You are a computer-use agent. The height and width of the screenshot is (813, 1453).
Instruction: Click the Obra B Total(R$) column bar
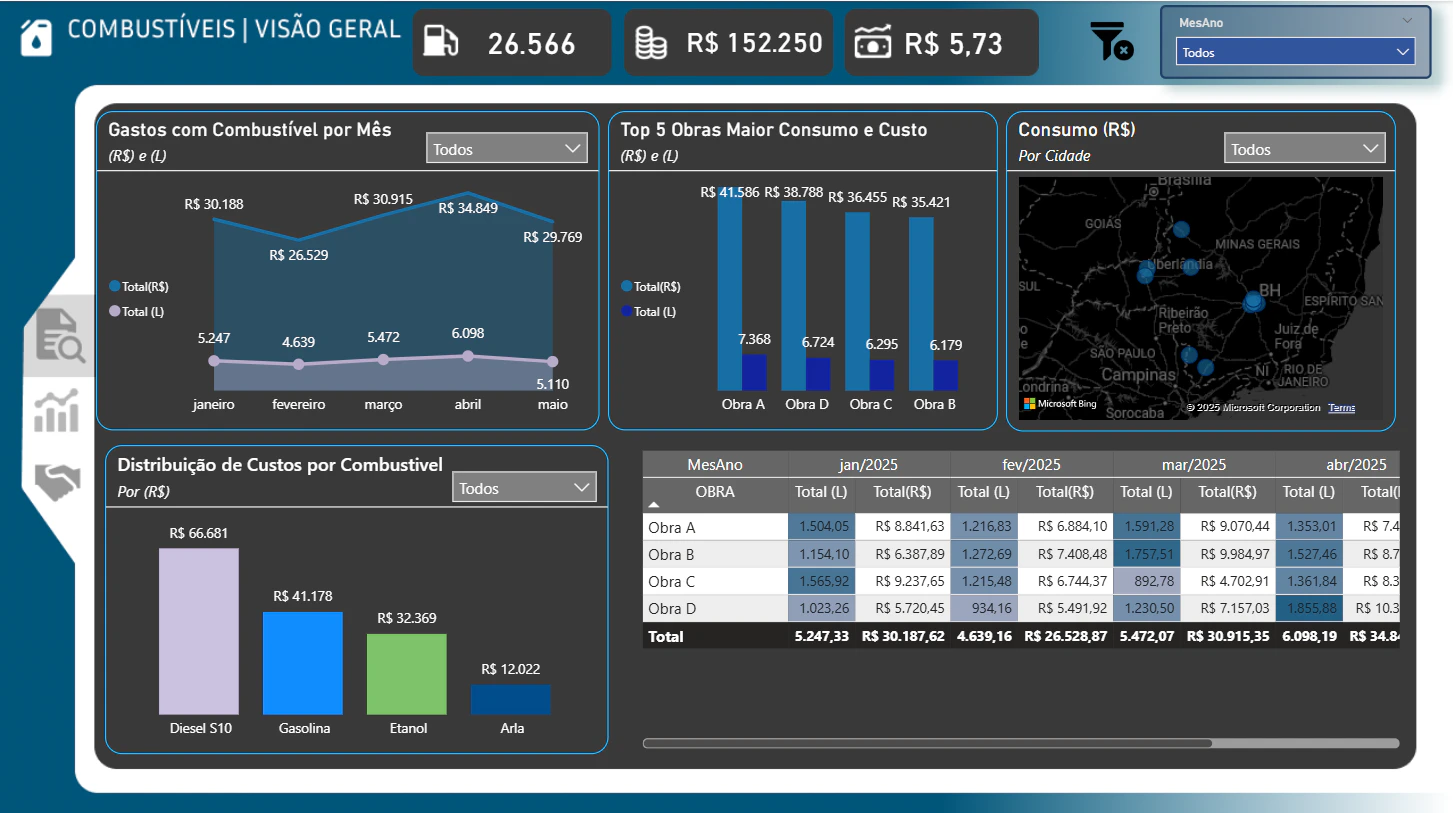pyautogui.click(x=921, y=303)
